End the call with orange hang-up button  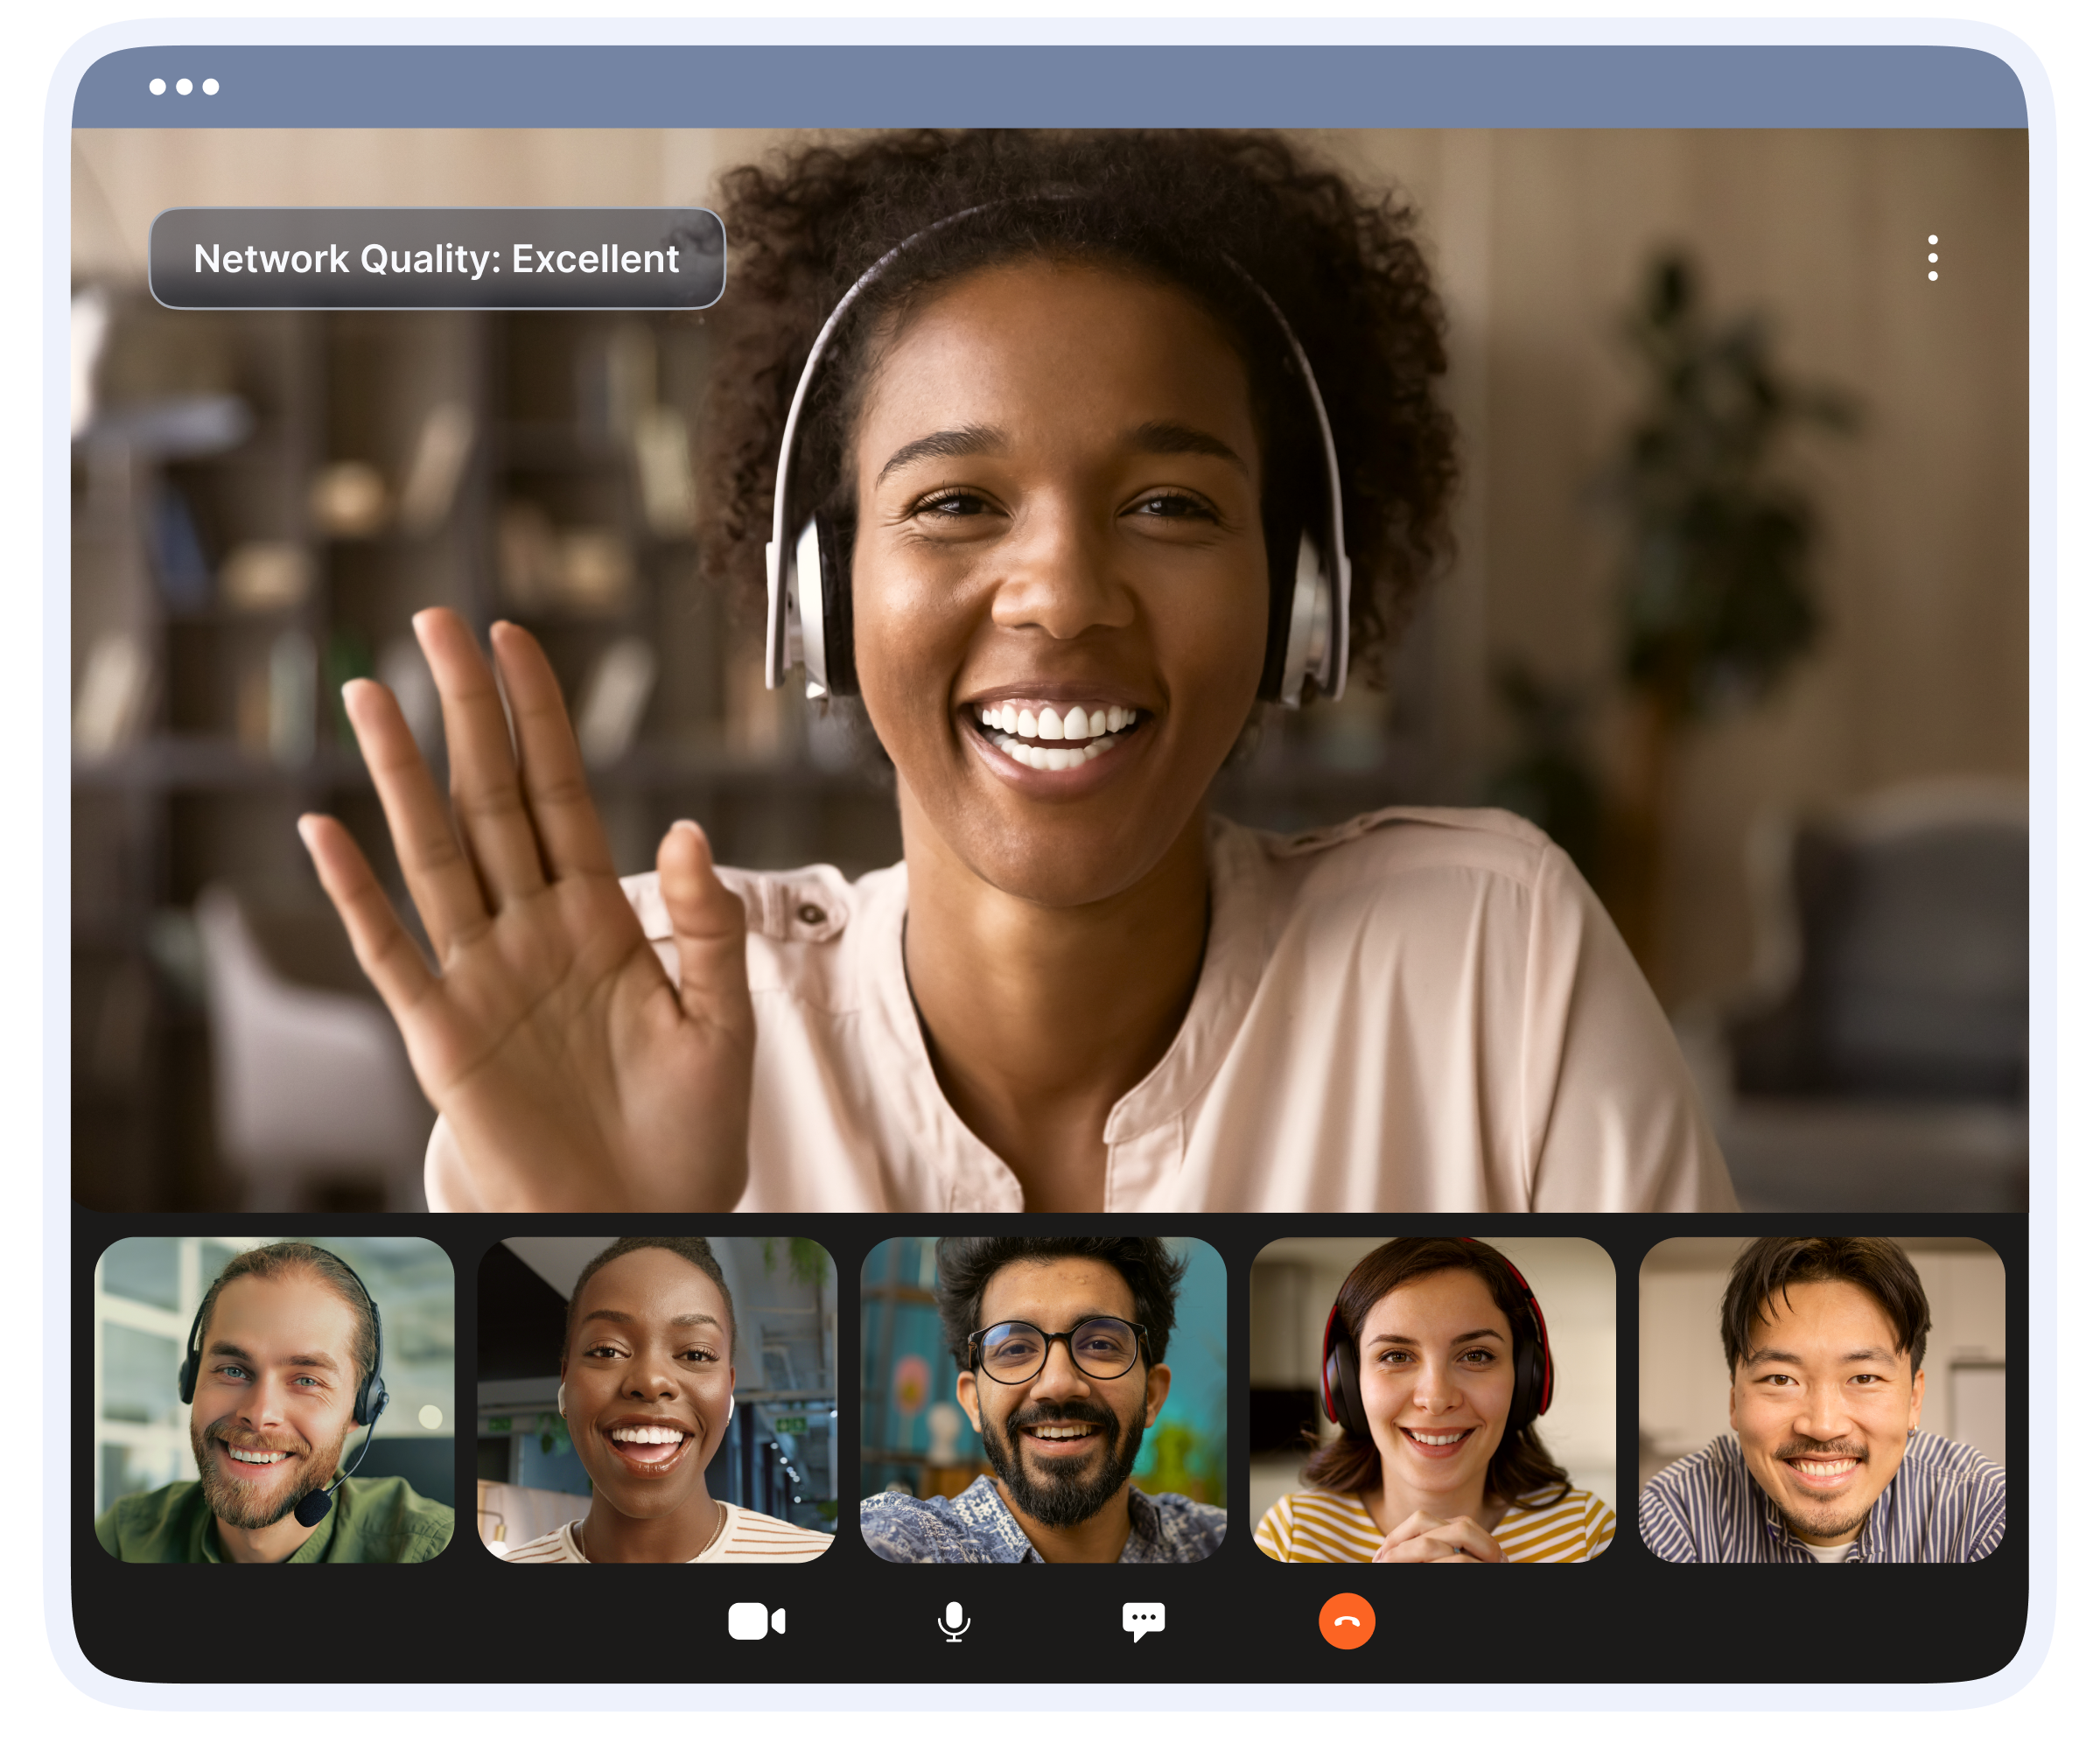tap(1346, 1620)
